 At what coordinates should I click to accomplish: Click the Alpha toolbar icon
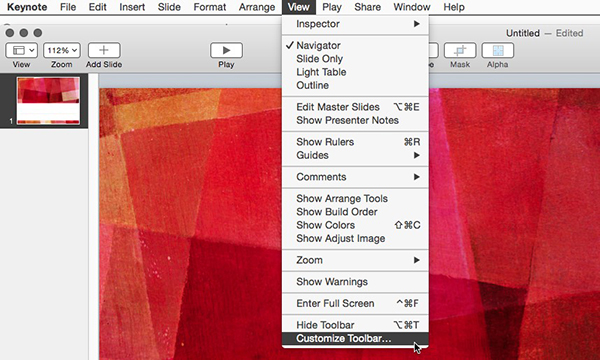click(x=497, y=50)
